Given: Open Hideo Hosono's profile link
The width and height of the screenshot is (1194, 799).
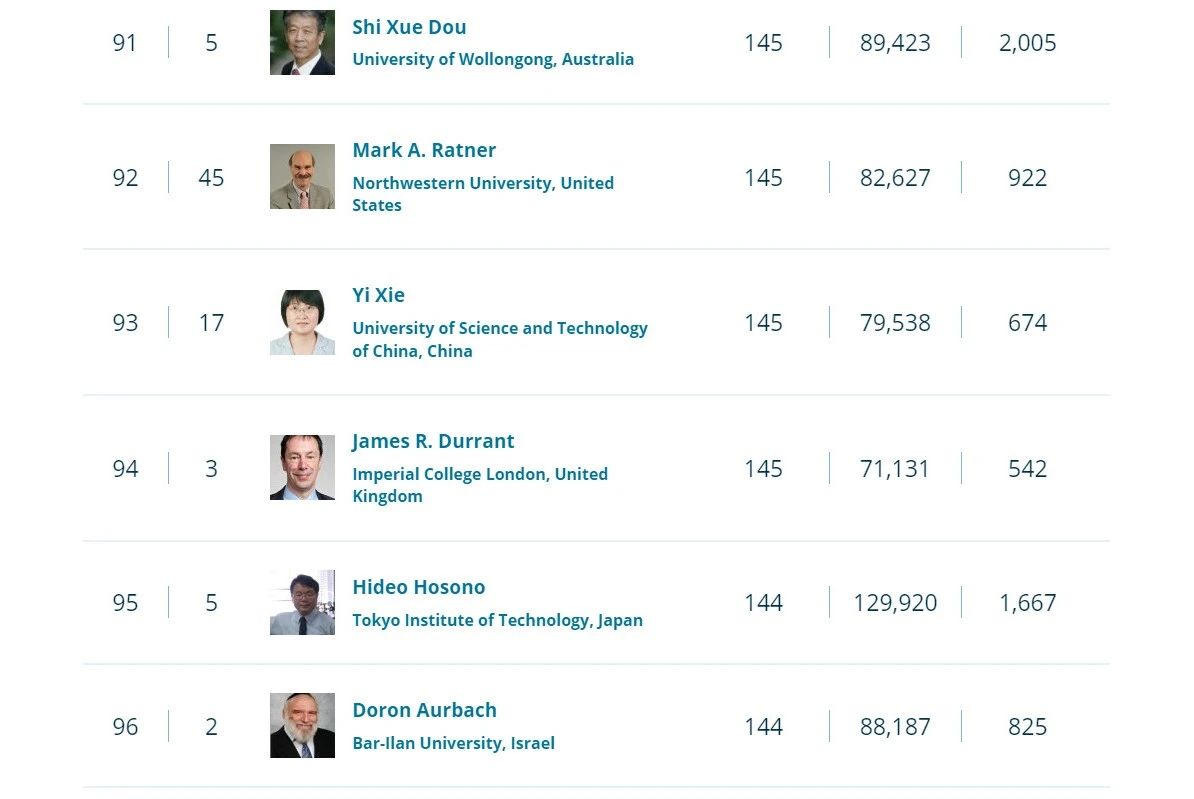Looking at the screenshot, I should [419, 587].
